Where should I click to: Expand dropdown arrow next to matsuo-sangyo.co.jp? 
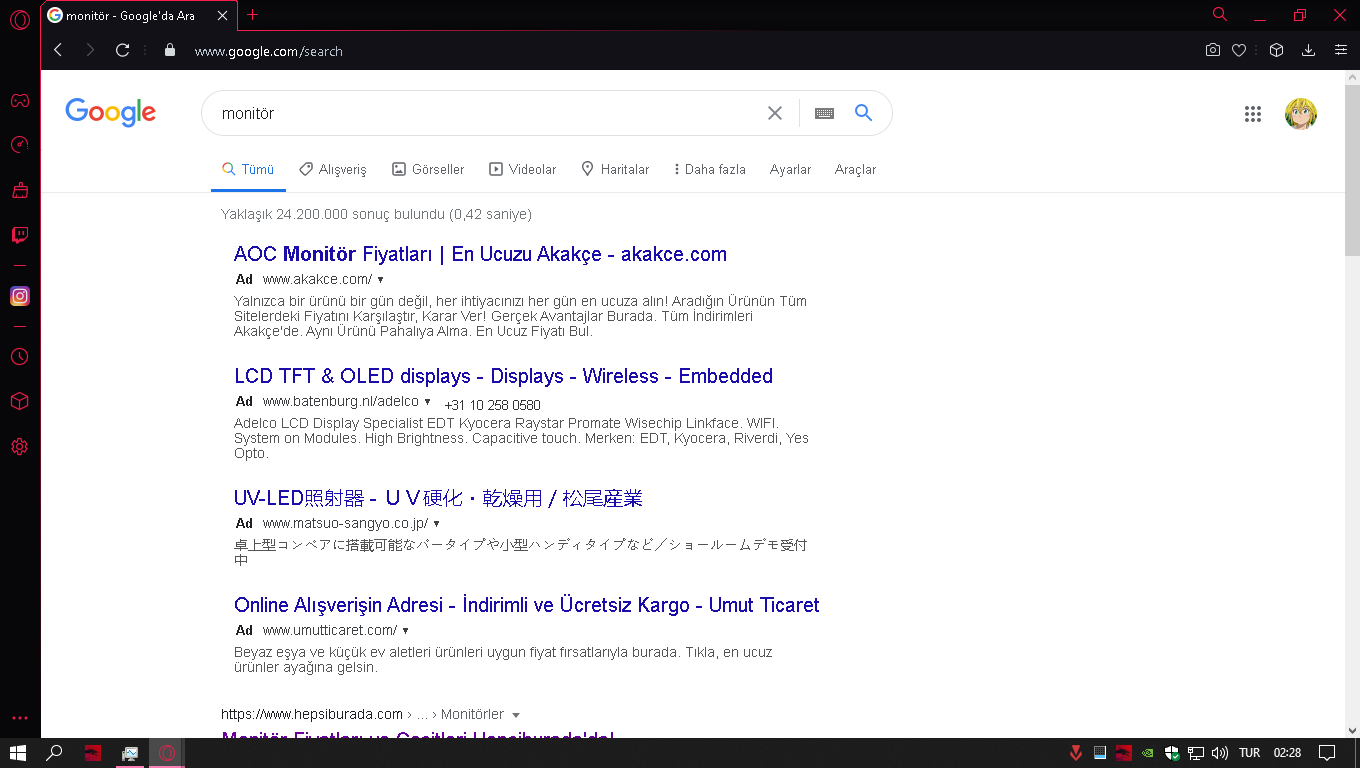pos(437,524)
